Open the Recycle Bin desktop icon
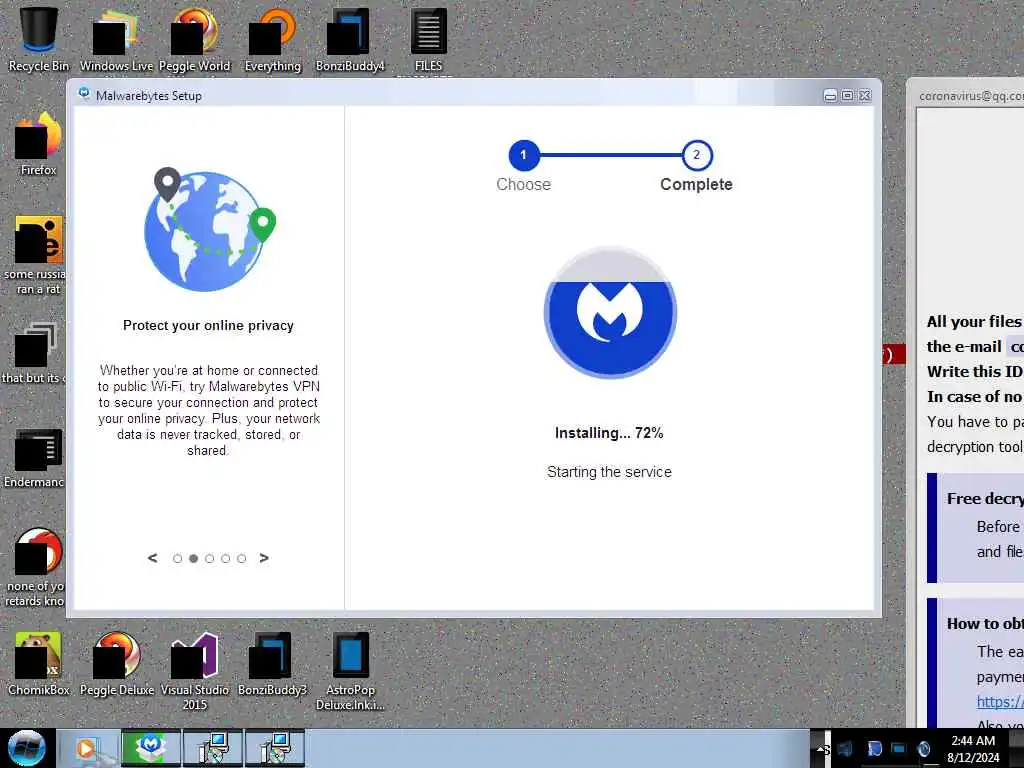The height and width of the screenshot is (768, 1024). coord(39,39)
